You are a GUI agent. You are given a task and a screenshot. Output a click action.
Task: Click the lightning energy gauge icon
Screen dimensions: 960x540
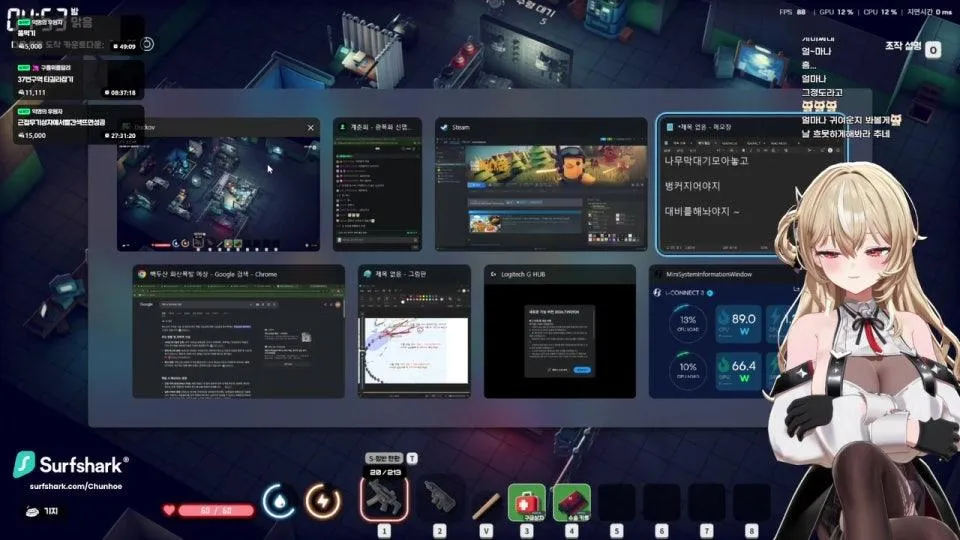[323, 501]
